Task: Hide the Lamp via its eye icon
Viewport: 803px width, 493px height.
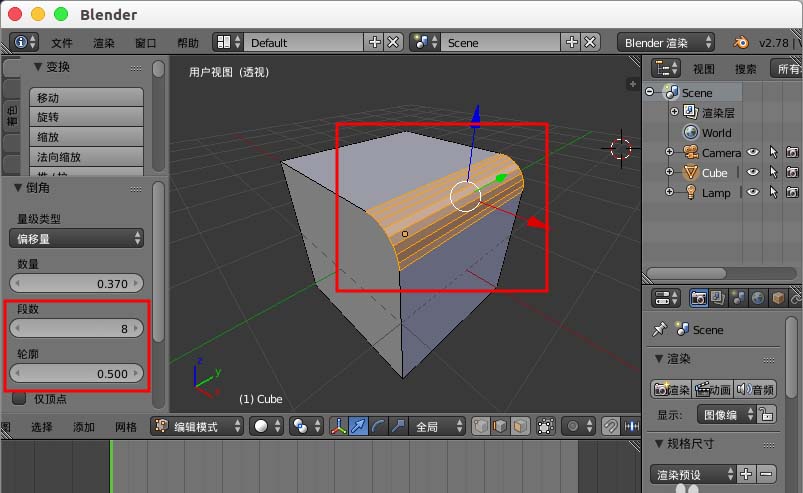Action: [x=753, y=192]
